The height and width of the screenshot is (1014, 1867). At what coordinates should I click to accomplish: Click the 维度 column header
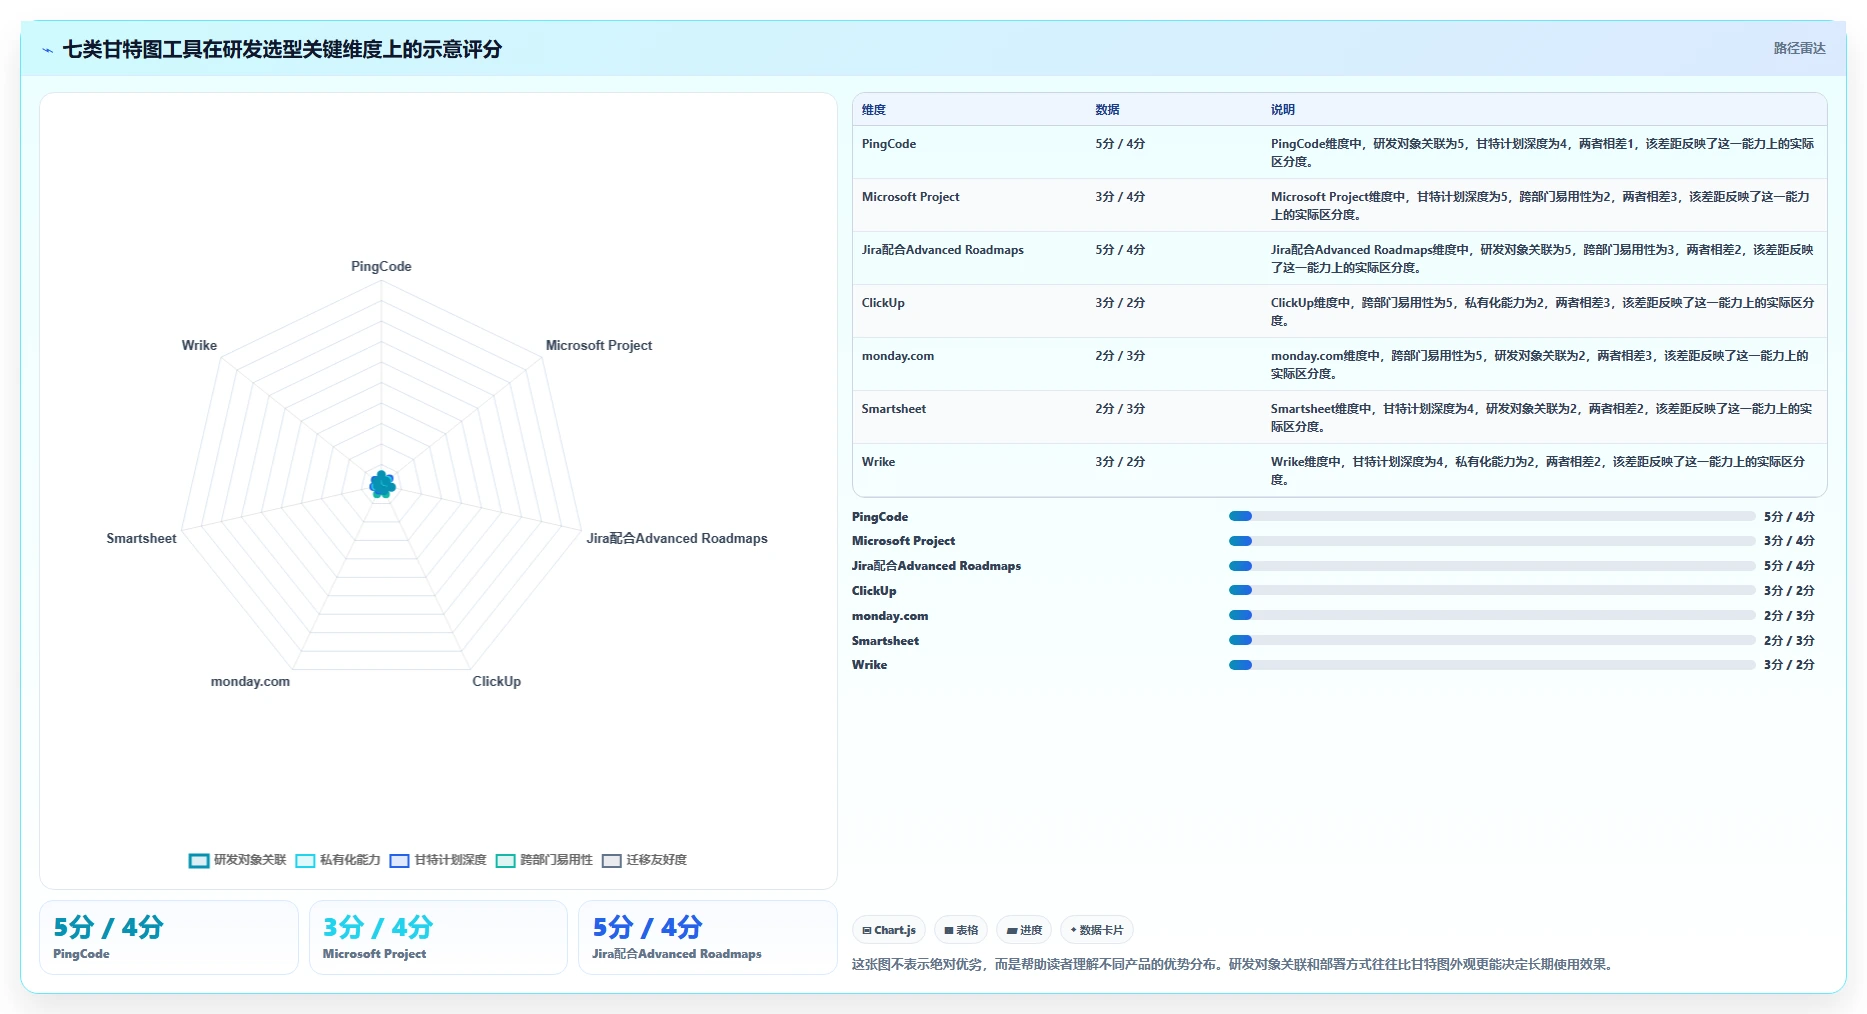click(874, 110)
